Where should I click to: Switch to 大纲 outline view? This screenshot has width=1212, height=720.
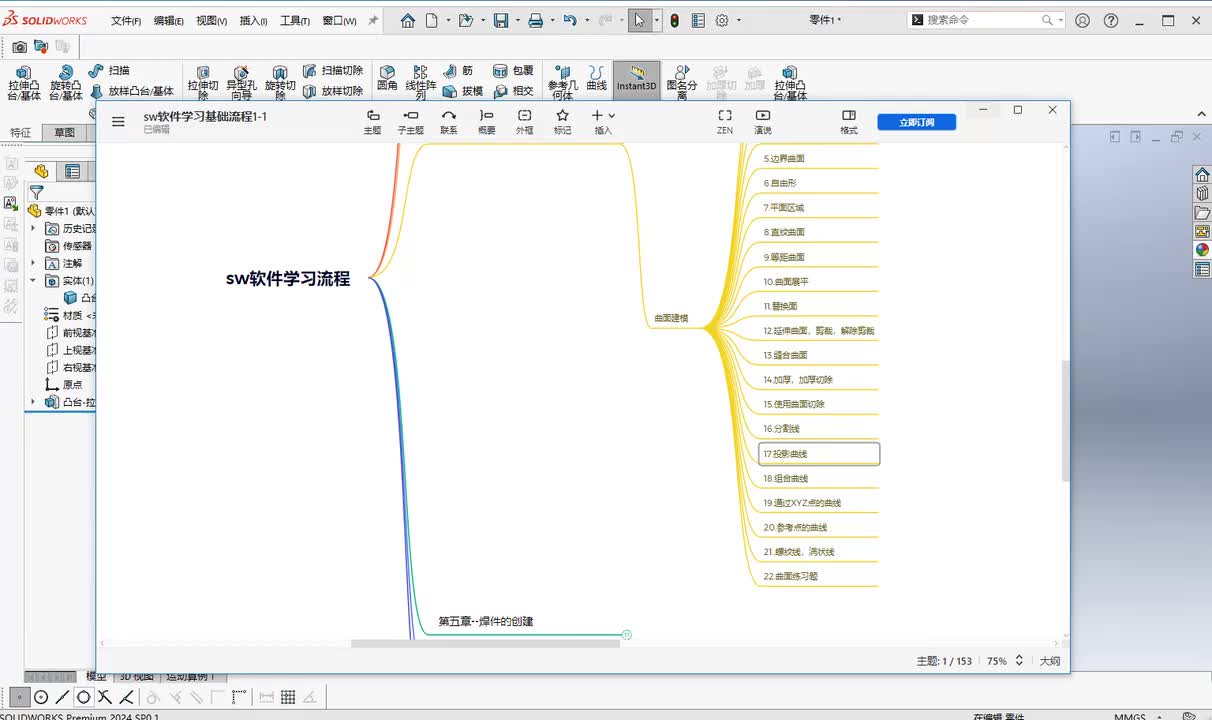(1050, 661)
